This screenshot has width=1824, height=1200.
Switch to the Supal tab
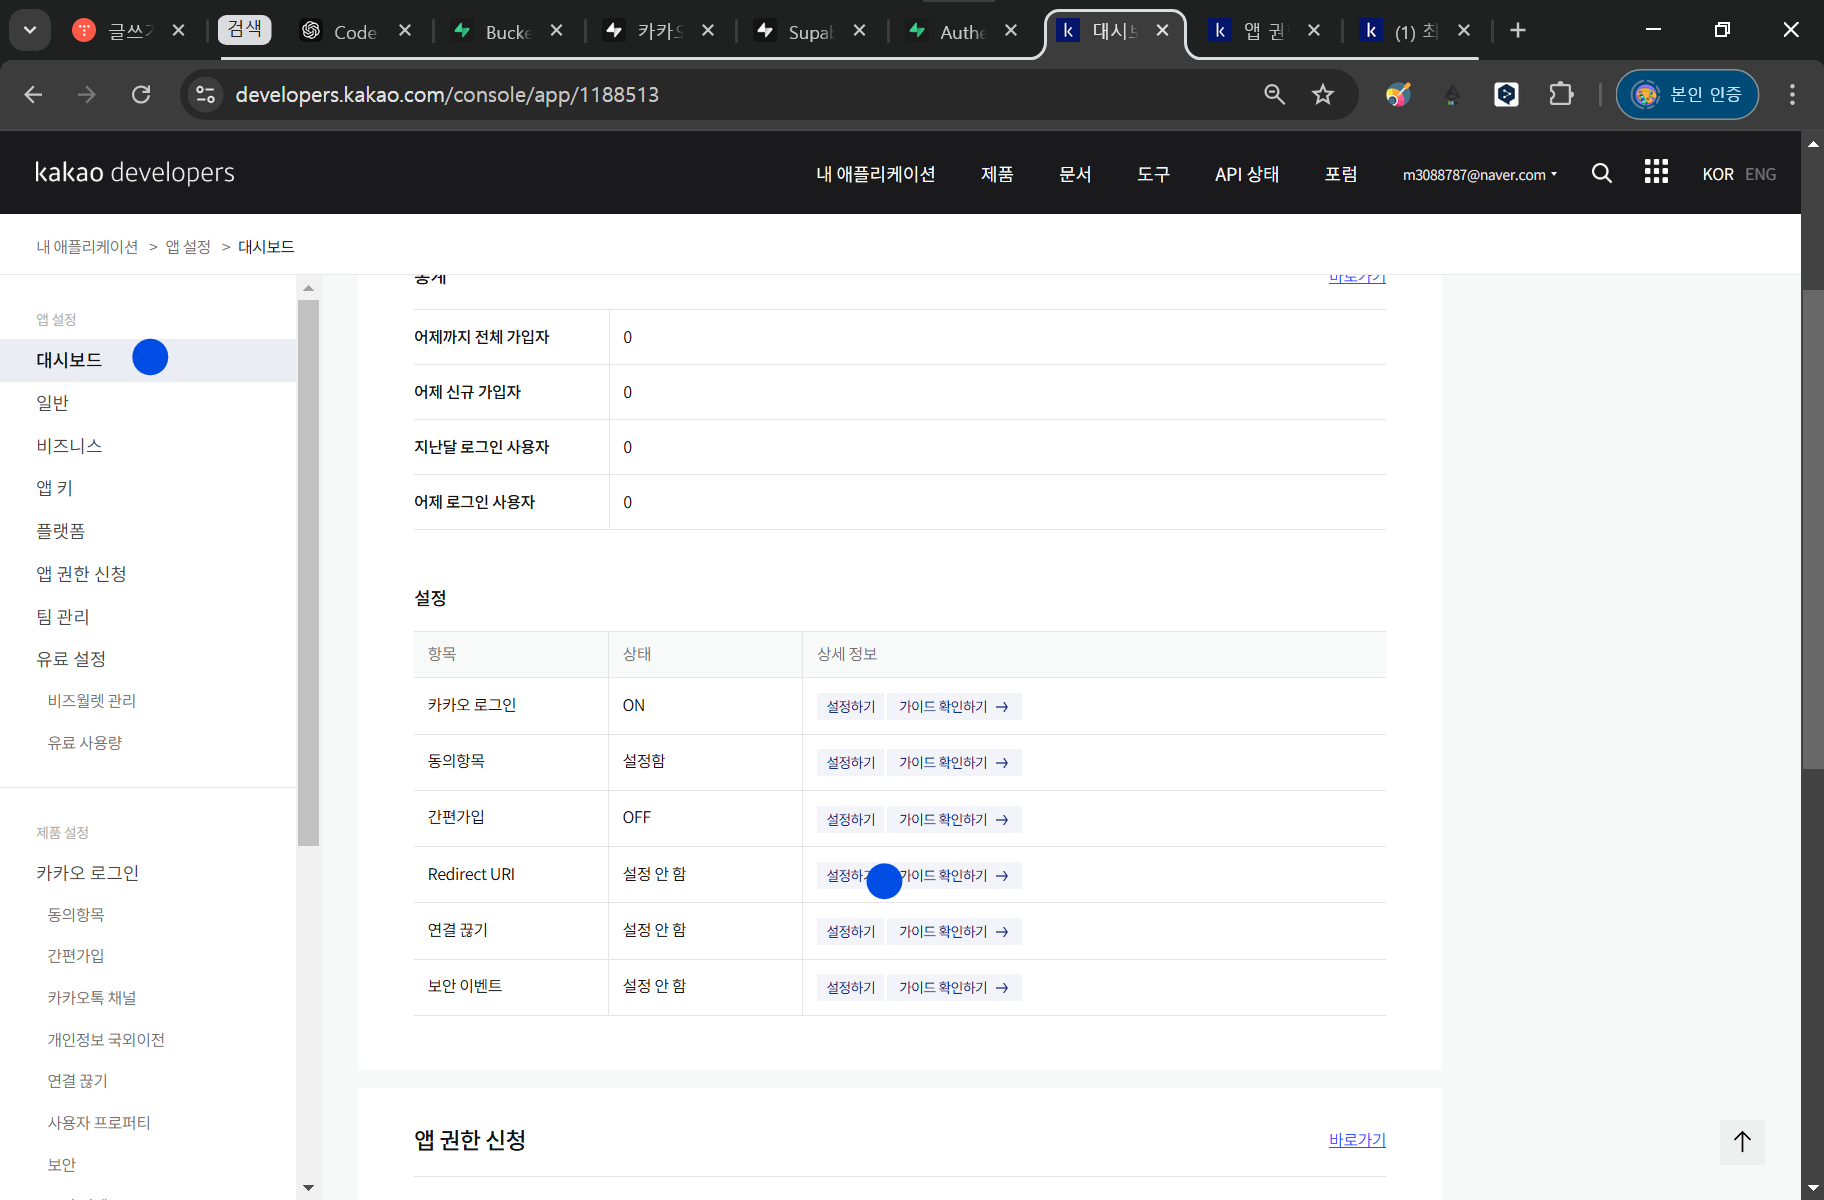coord(810,31)
